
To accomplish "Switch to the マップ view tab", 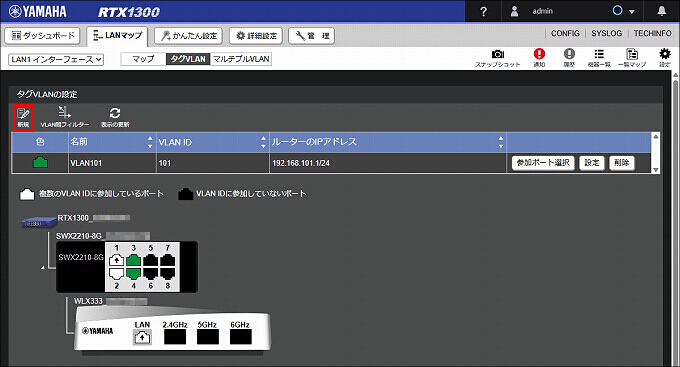I will coord(143,59).
